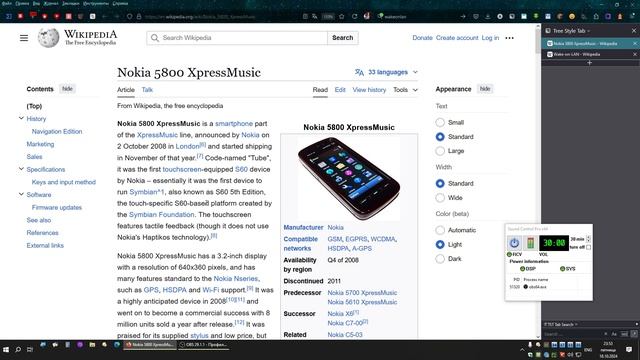
Task: Switch to the Talk tab
Action: pyautogui.click(x=147, y=90)
